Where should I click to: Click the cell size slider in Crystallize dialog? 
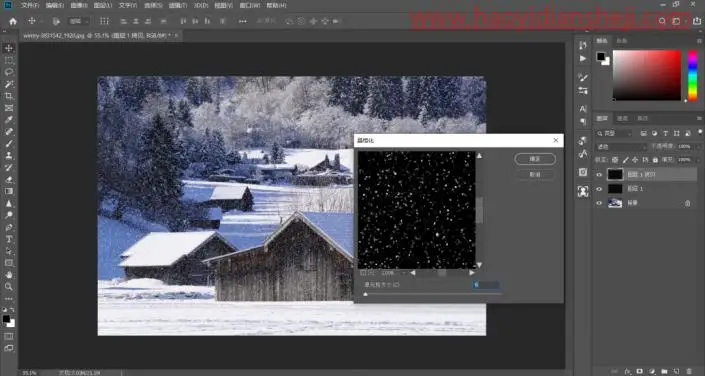(x=433, y=294)
